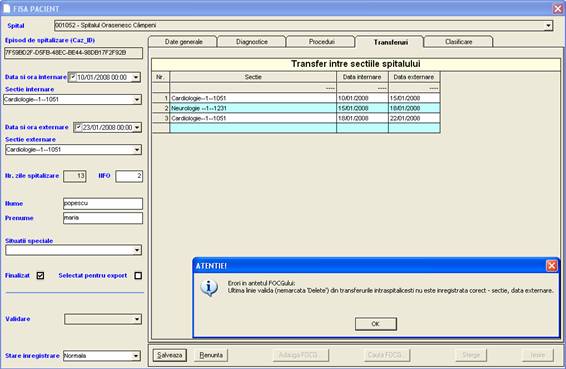Click Data internare 15/01/2008 cell

click(362, 108)
